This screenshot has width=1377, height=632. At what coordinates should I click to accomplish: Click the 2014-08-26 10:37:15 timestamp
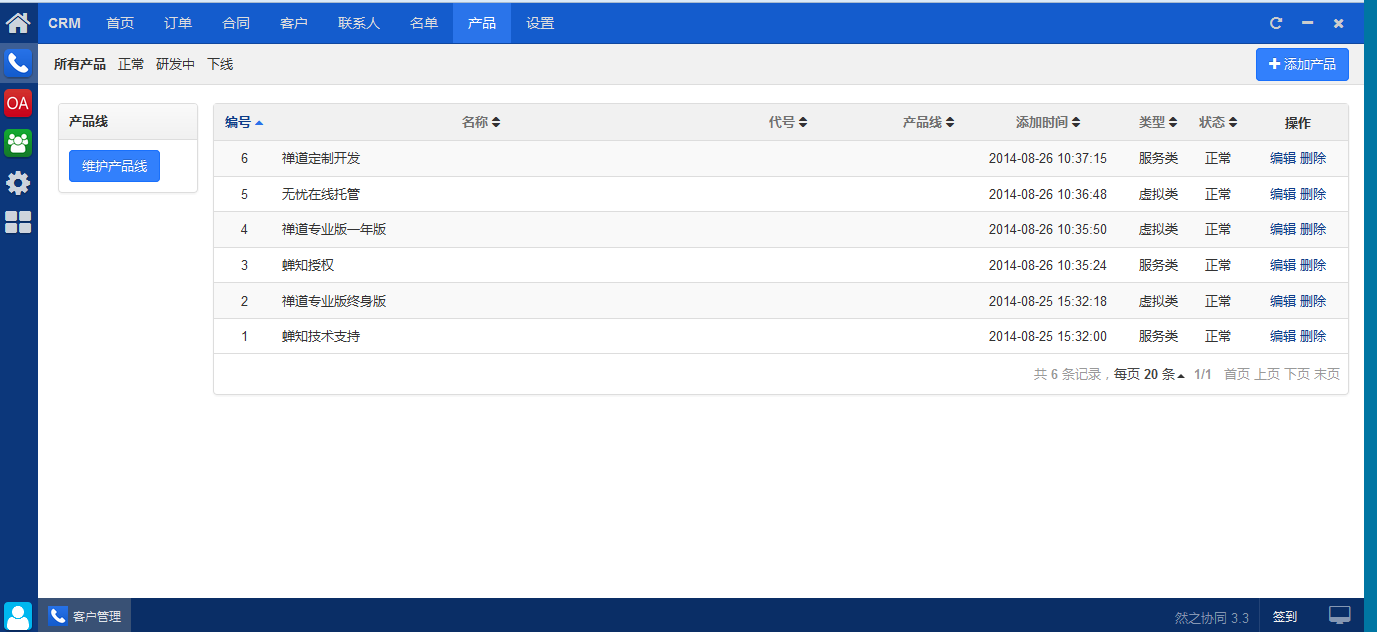[x=1048, y=158]
